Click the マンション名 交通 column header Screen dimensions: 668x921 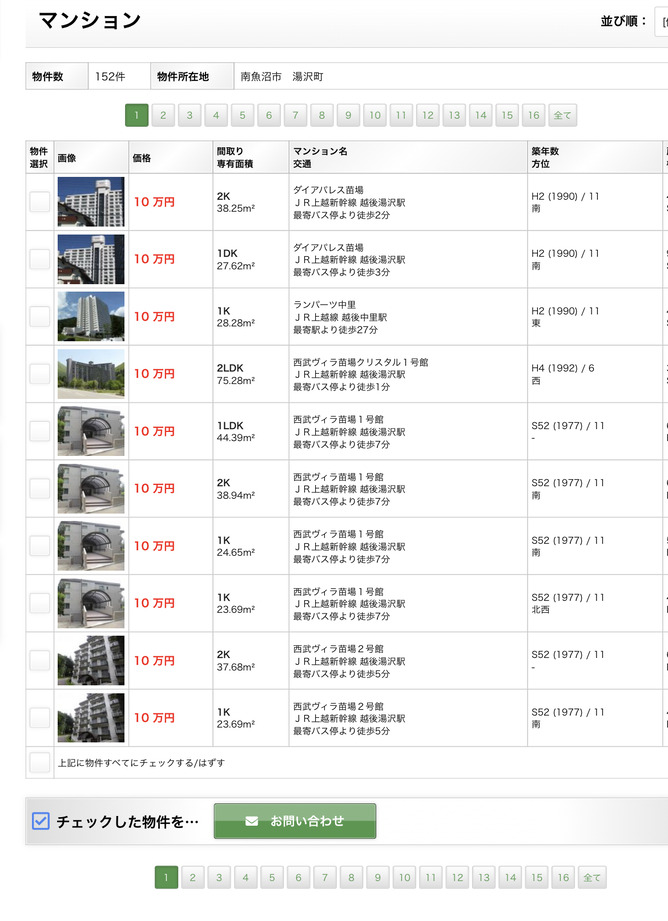(x=408, y=157)
